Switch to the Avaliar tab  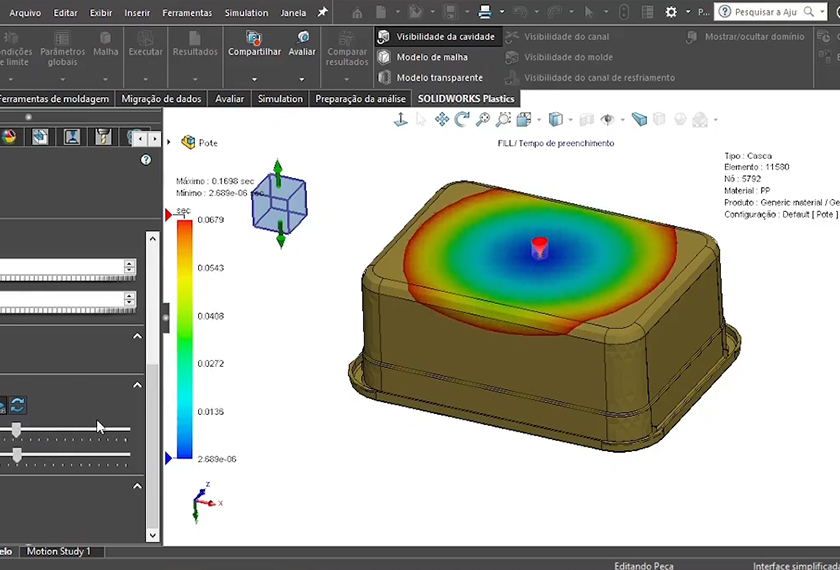click(x=229, y=99)
